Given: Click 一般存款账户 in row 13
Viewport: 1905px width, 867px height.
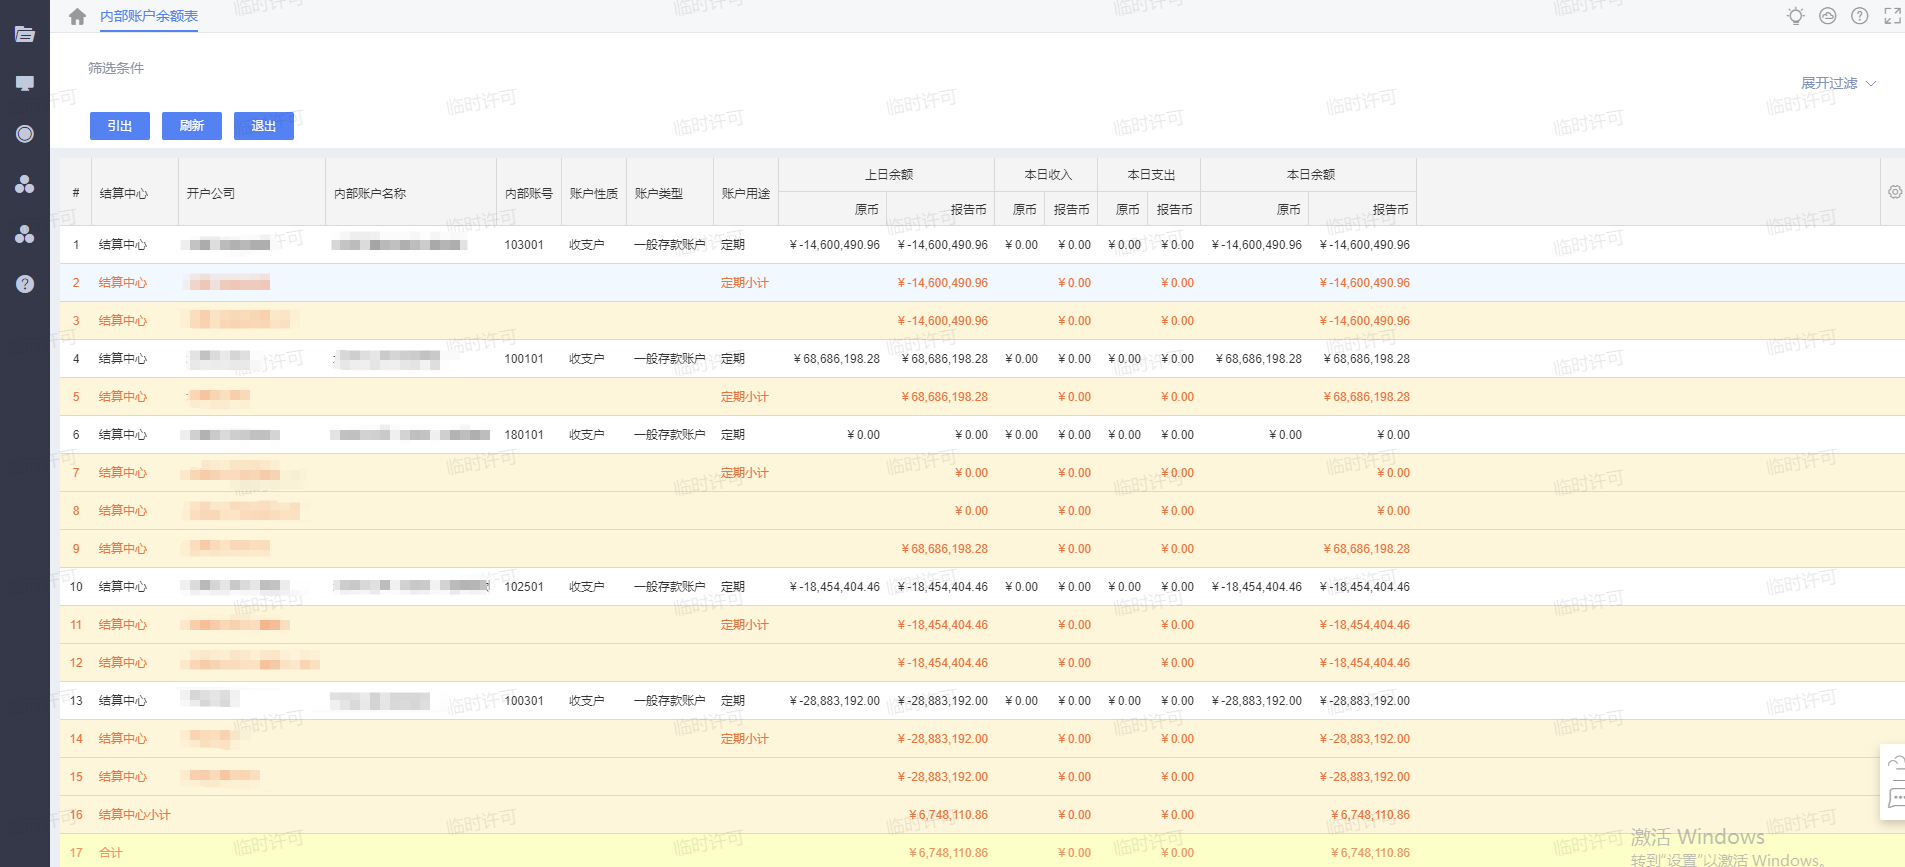Looking at the screenshot, I should pyautogui.click(x=670, y=701).
